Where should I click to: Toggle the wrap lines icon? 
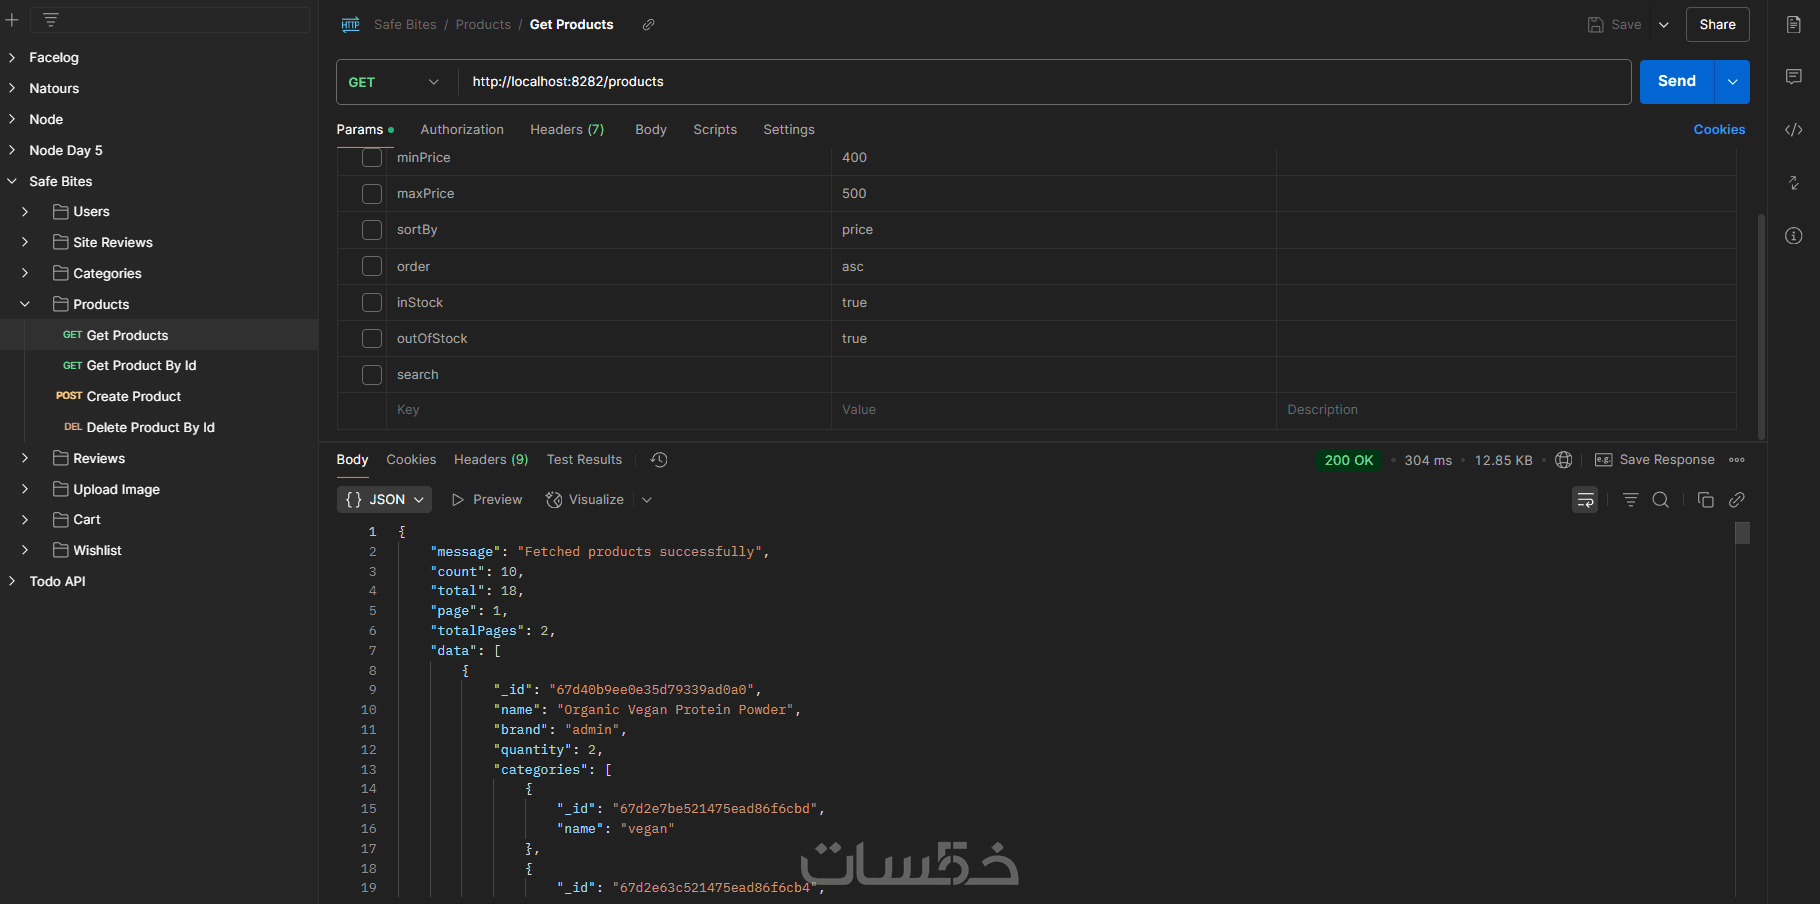point(1585,500)
